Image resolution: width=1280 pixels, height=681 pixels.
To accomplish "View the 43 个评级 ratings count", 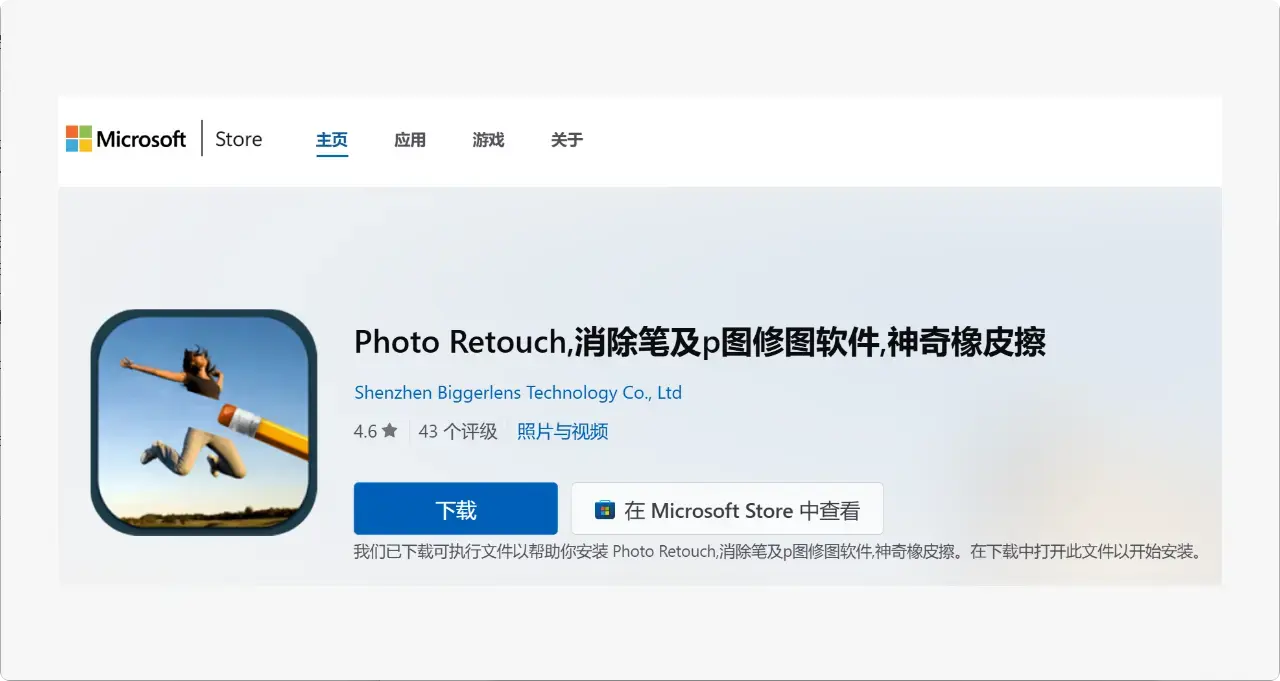I will (457, 432).
